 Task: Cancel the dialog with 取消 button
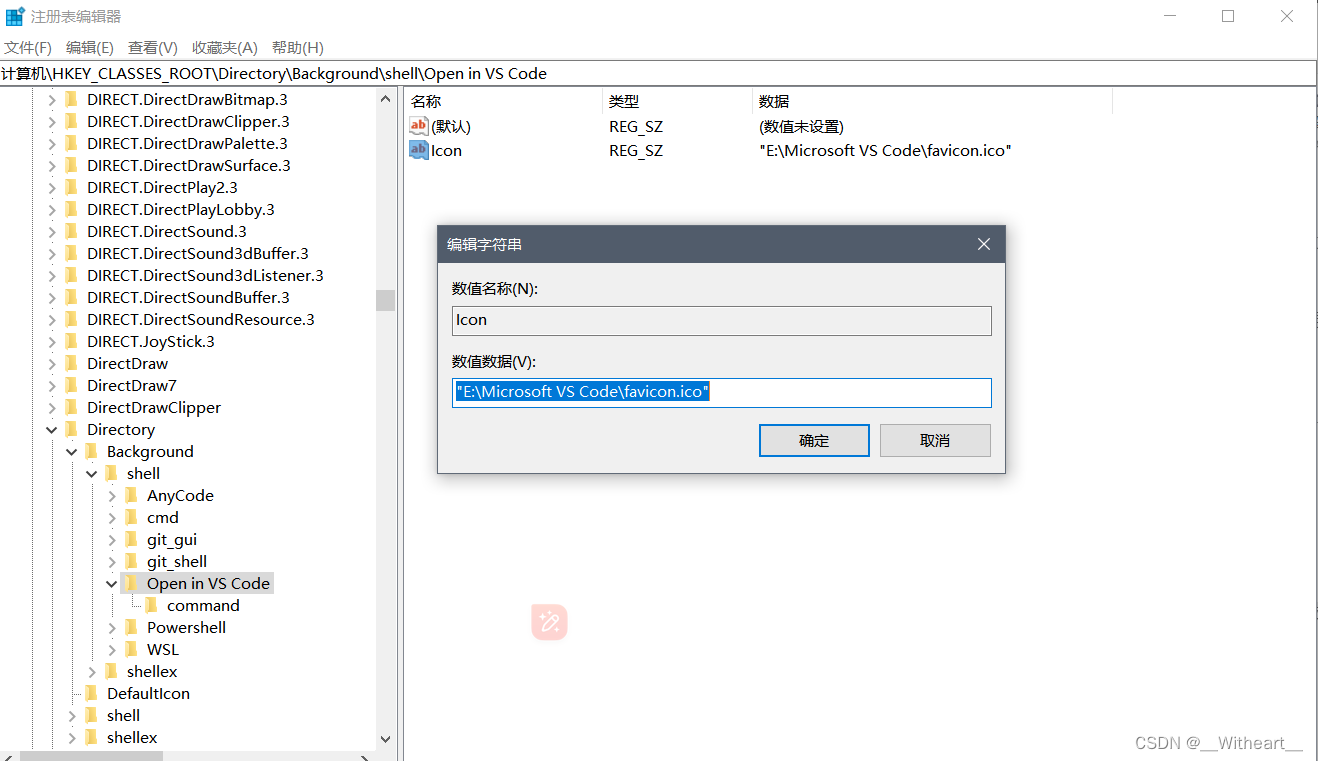[935, 440]
